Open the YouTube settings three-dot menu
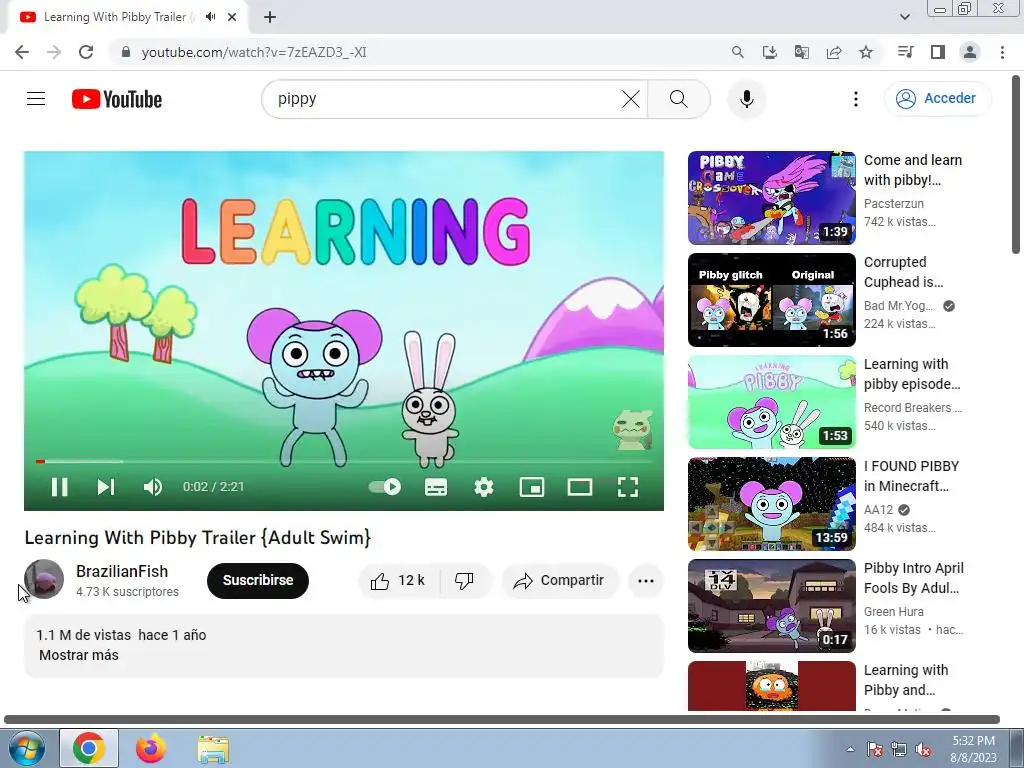Viewport: 1024px width, 768px height. click(x=856, y=99)
